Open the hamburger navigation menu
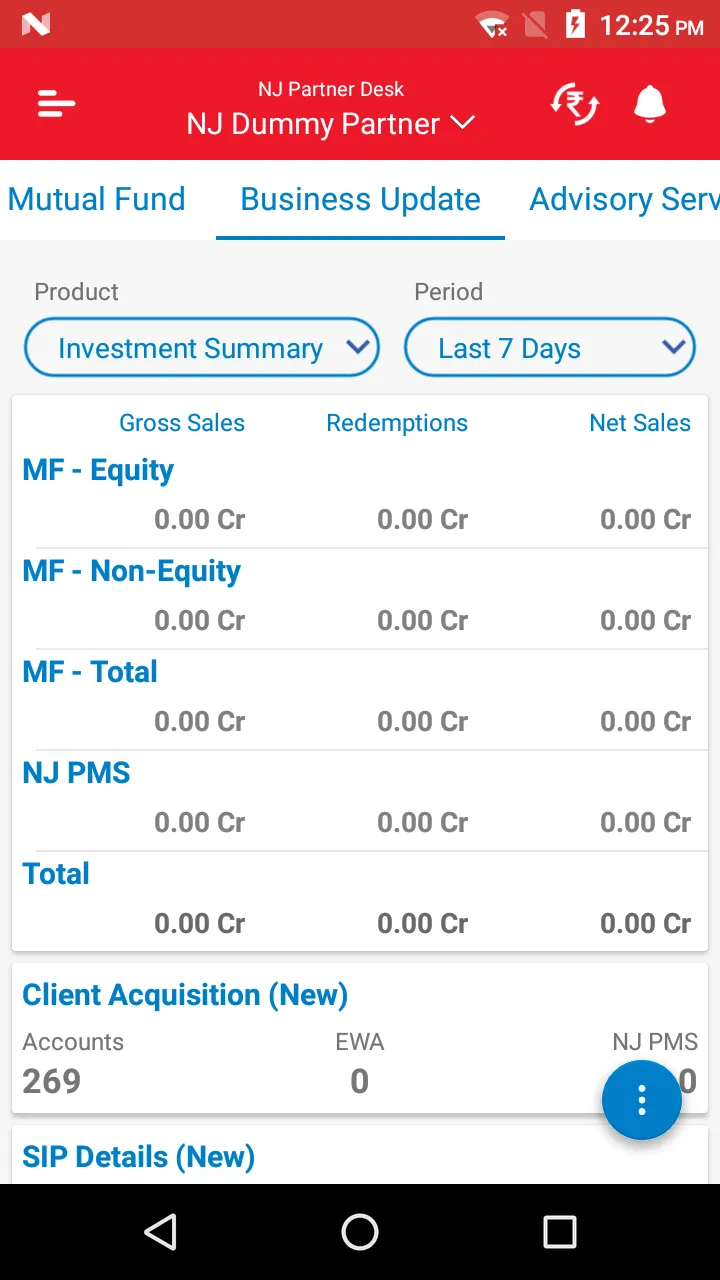 57,104
